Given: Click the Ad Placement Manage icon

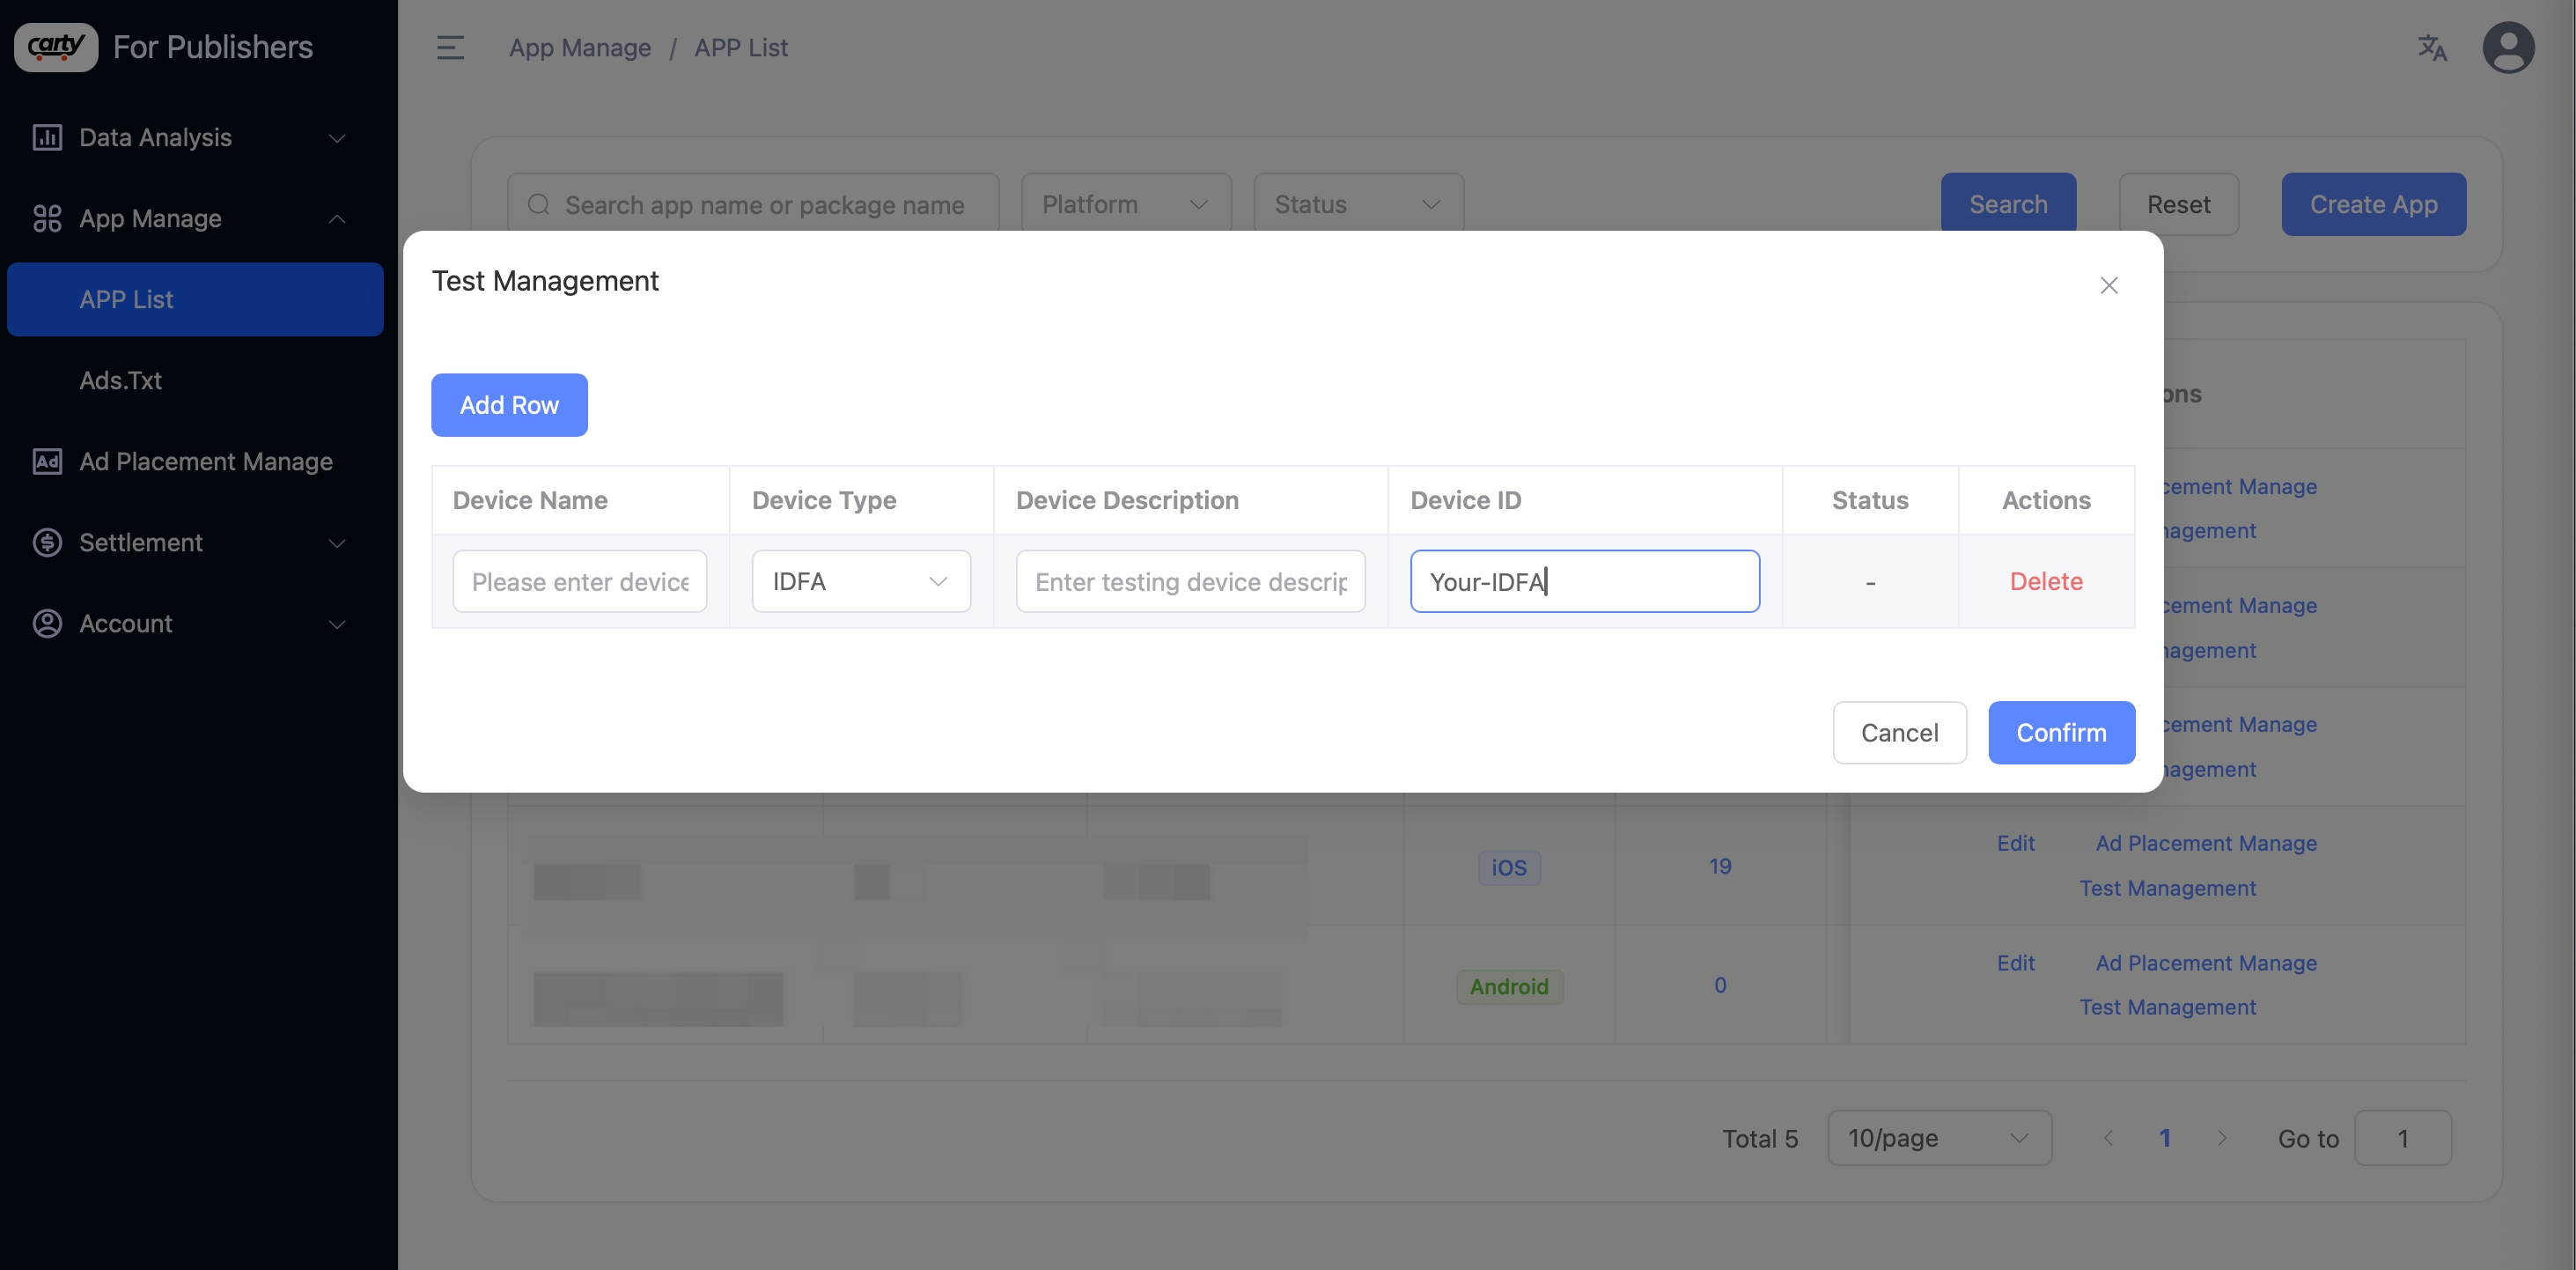Looking at the screenshot, I should coord(47,461).
